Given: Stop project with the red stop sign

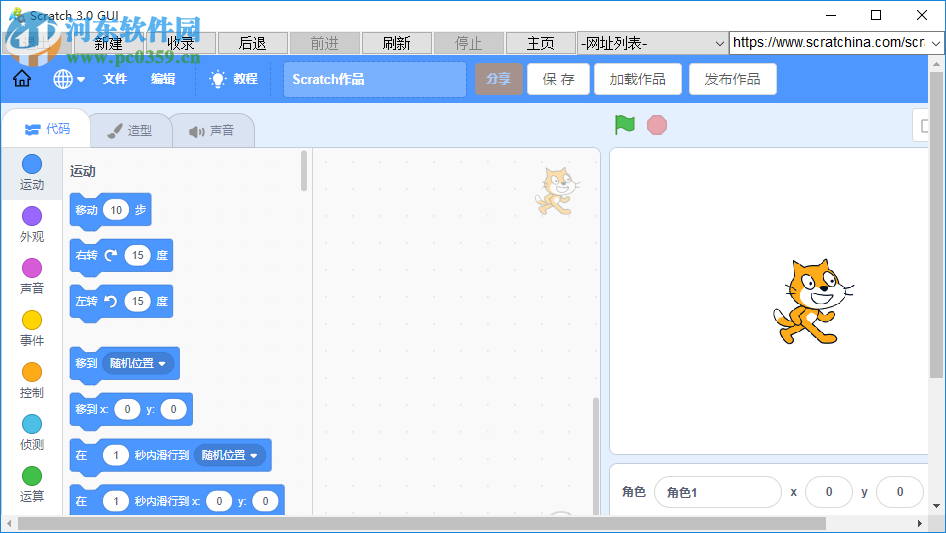Looking at the screenshot, I should point(657,125).
